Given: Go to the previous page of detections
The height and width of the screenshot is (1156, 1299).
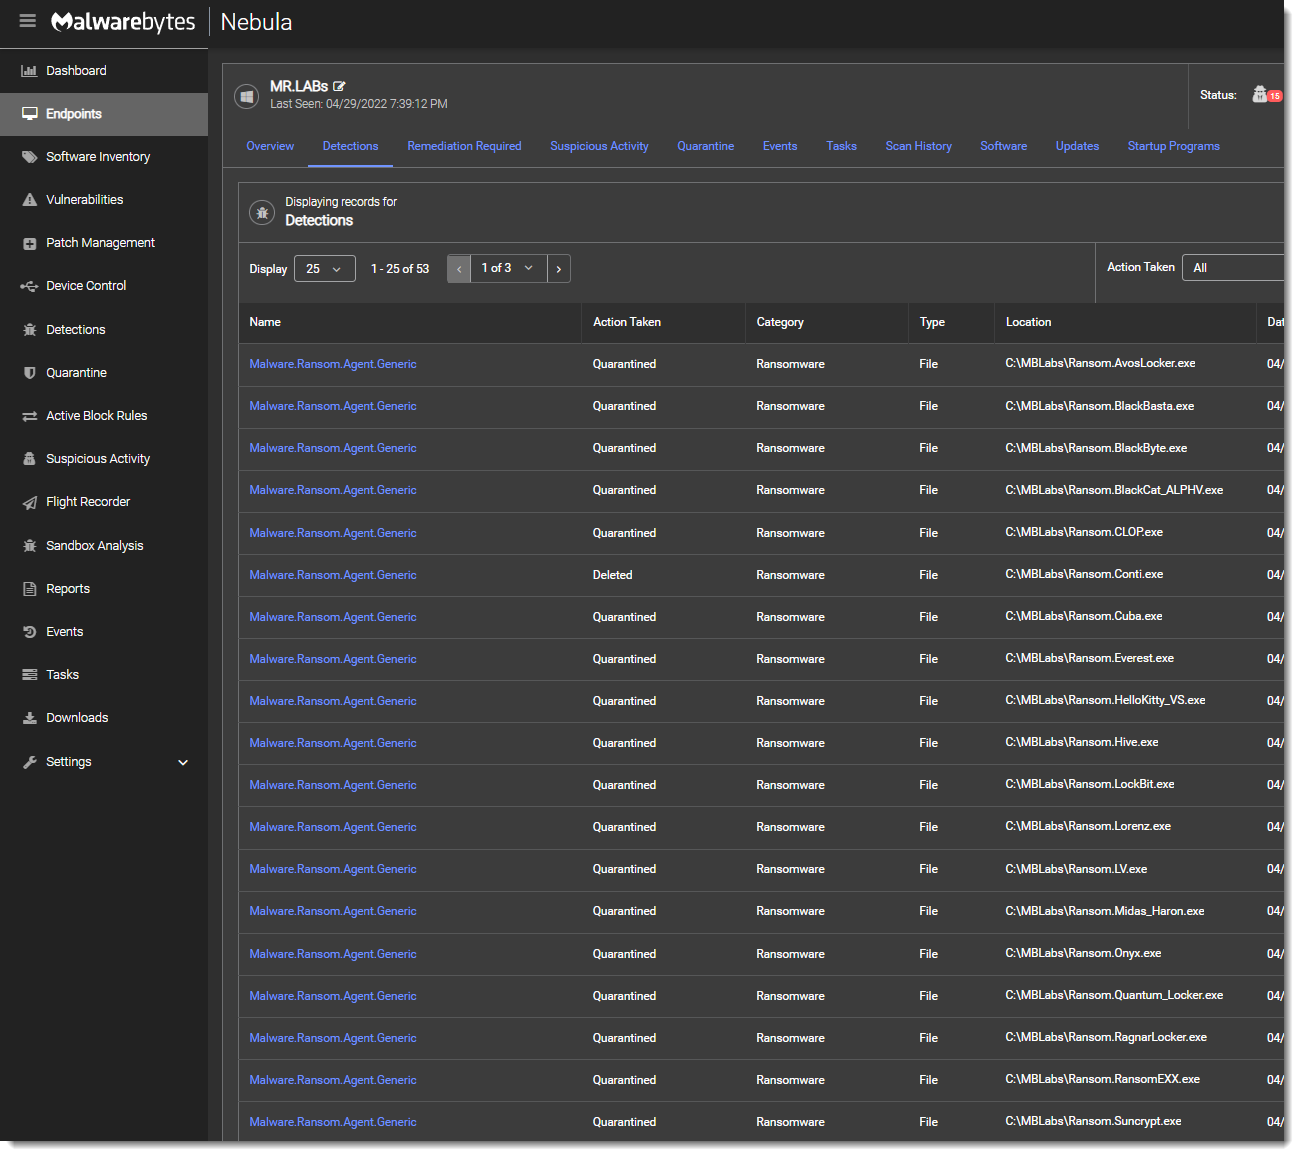Looking at the screenshot, I should (459, 269).
